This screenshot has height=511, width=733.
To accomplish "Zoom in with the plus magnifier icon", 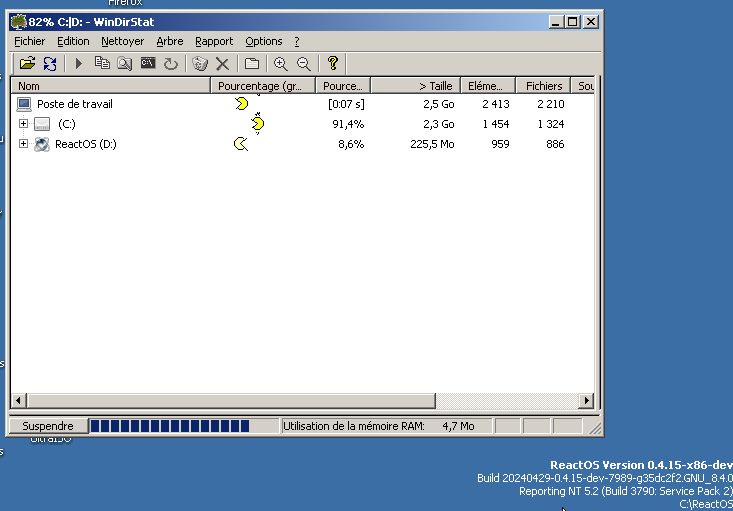I will [280, 63].
